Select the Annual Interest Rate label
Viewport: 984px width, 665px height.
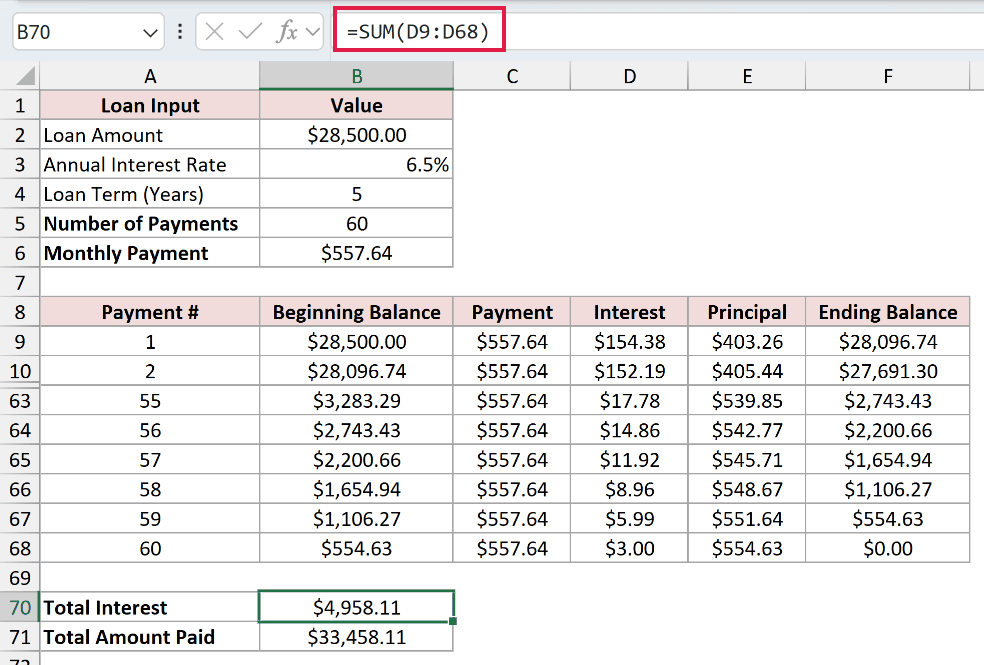point(150,164)
